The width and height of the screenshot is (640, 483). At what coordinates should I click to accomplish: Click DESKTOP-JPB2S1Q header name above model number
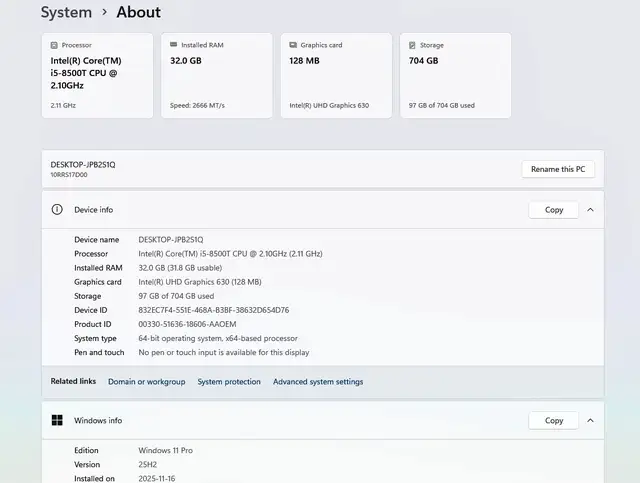click(x=83, y=165)
